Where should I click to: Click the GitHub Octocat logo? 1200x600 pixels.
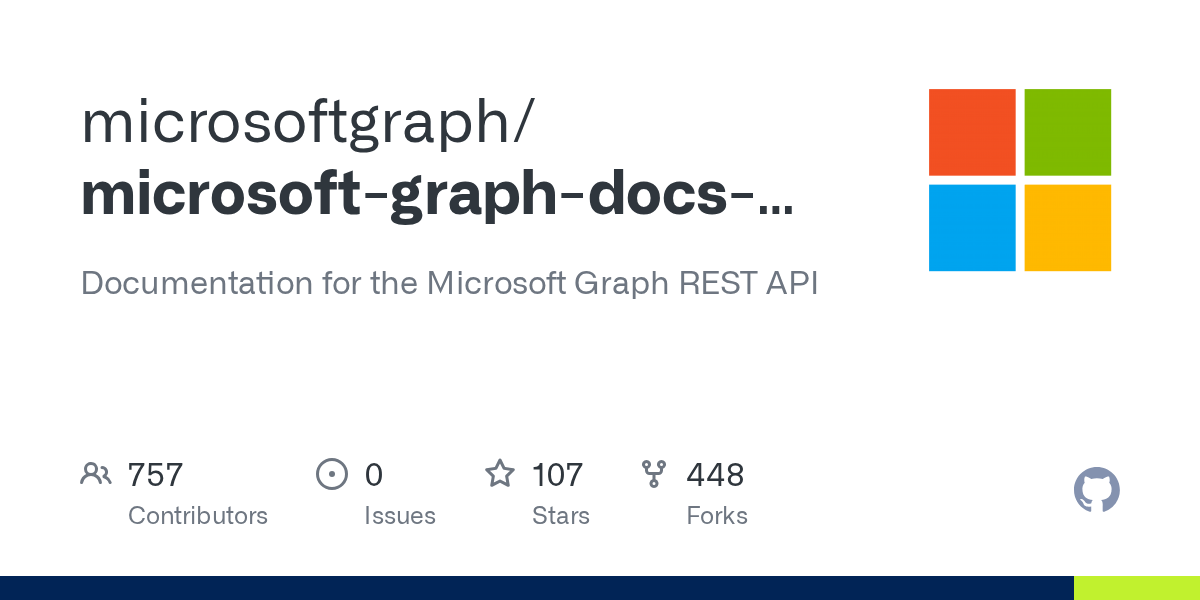1097,490
